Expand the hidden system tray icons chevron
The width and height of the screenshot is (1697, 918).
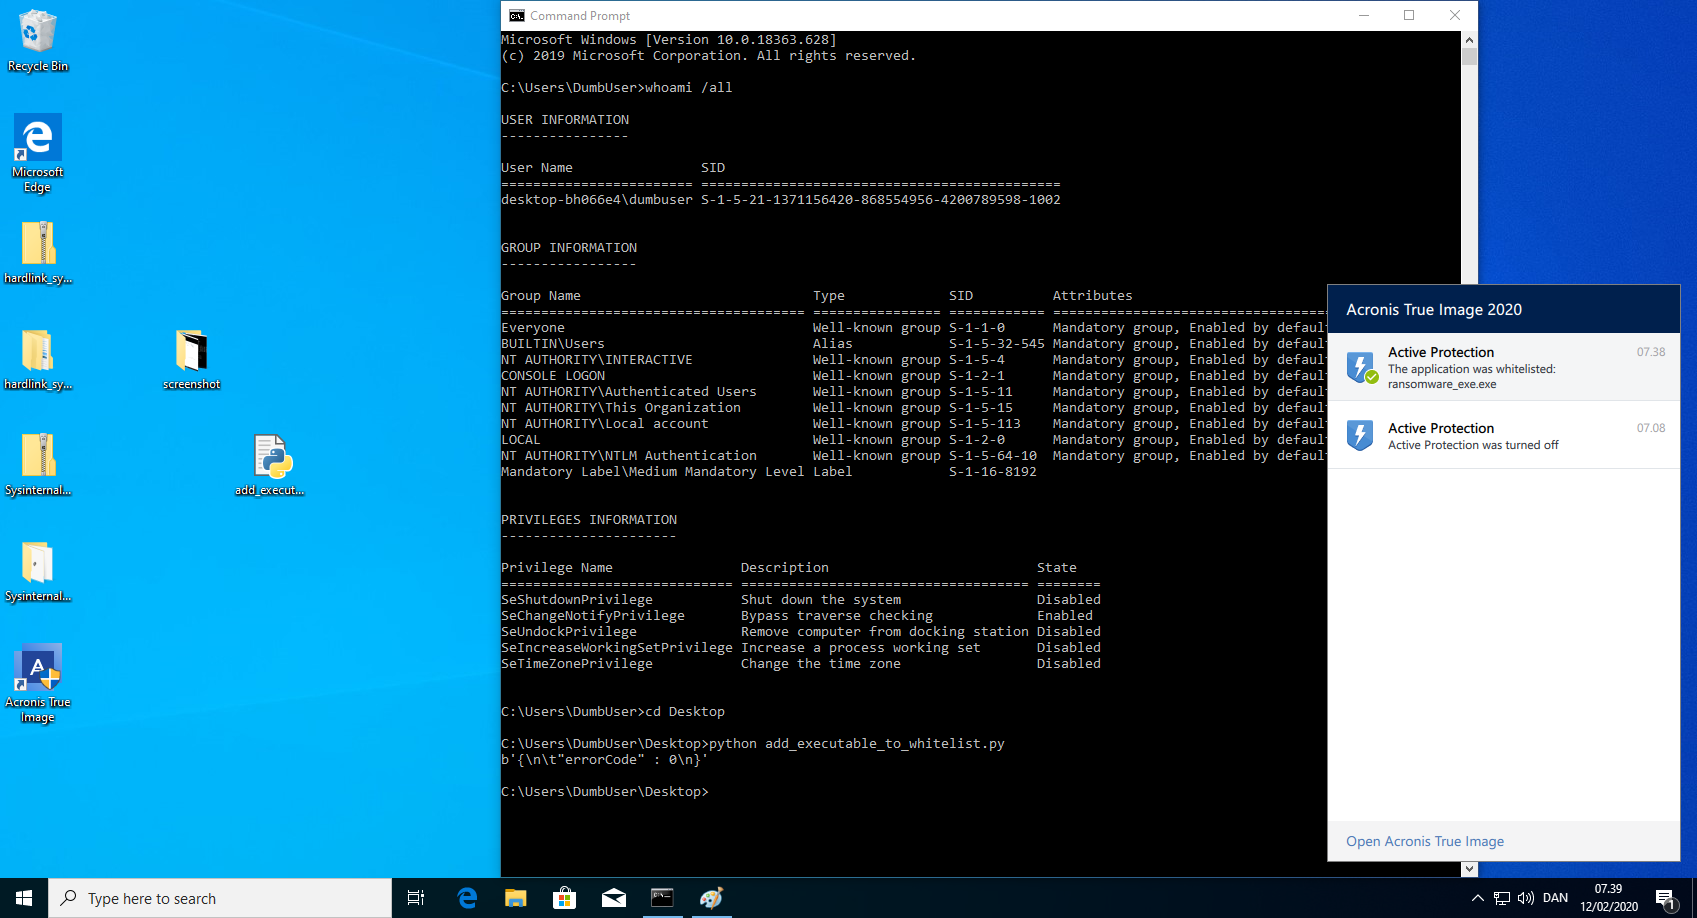pos(1477,898)
